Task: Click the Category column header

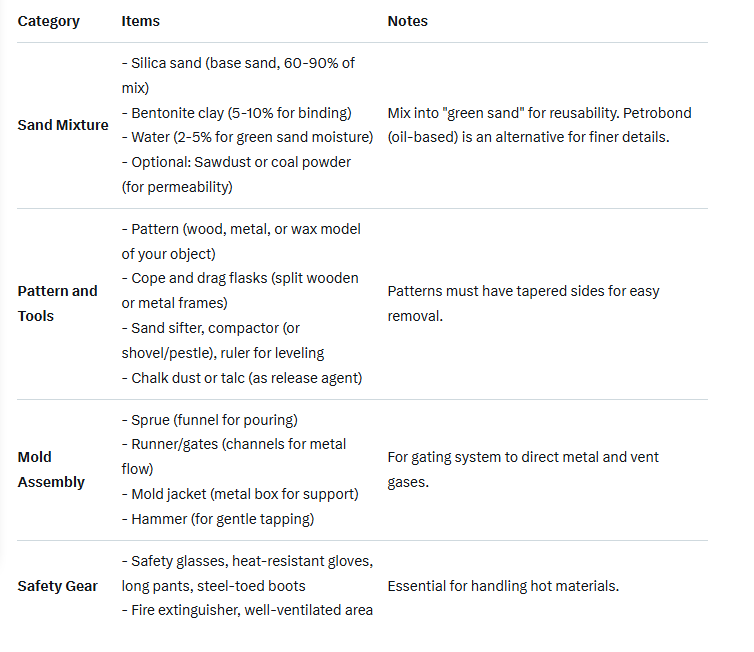Action: [48, 21]
